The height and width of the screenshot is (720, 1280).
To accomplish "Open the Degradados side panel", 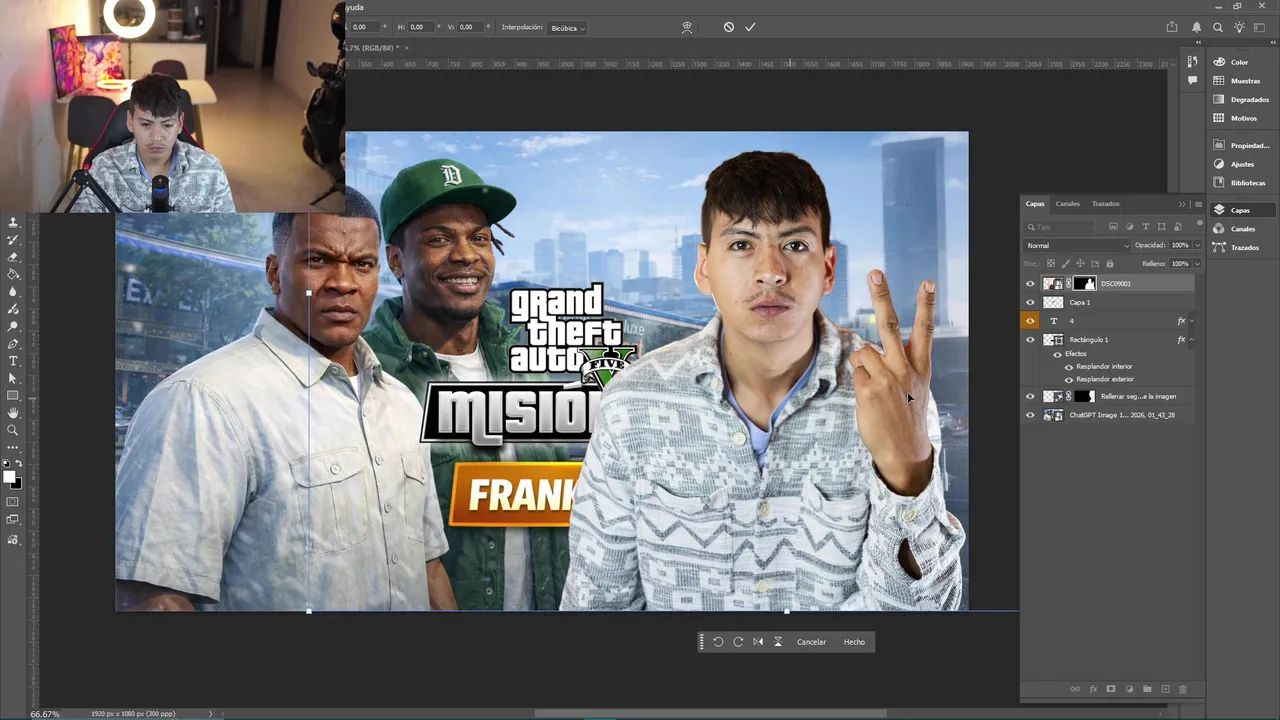I will point(1250,99).
